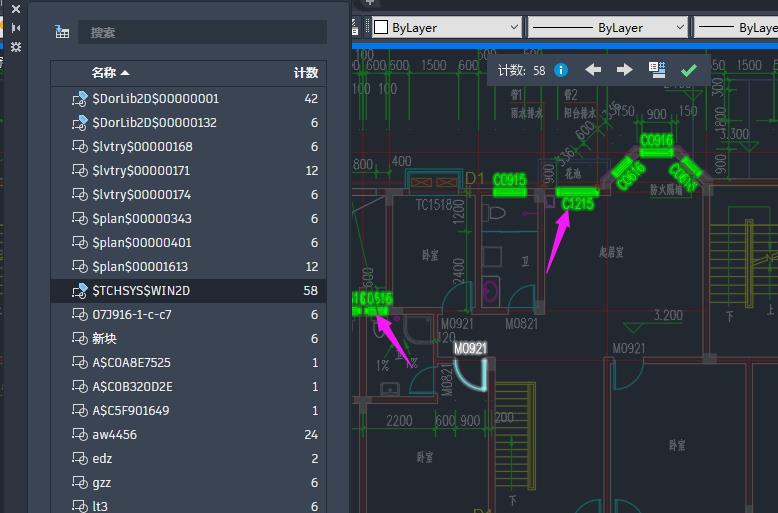This screenshot has width=778, height=513.
Task: Click the count details info icon
Action: [561, 70]
